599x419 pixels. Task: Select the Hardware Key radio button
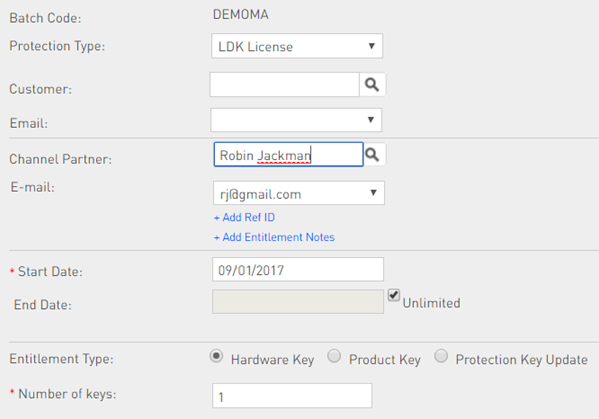click(x=216, y=356)
